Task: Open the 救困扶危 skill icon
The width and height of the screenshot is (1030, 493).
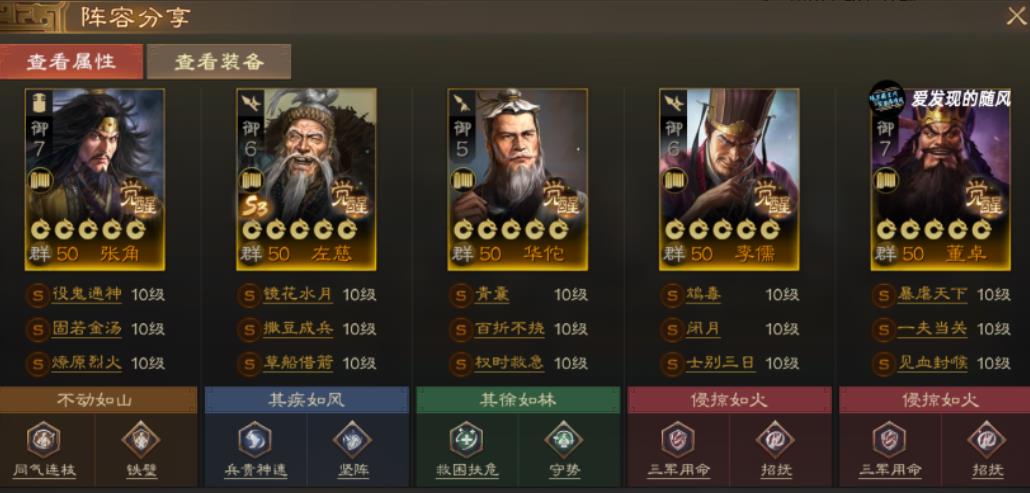Action: point(466,439)
